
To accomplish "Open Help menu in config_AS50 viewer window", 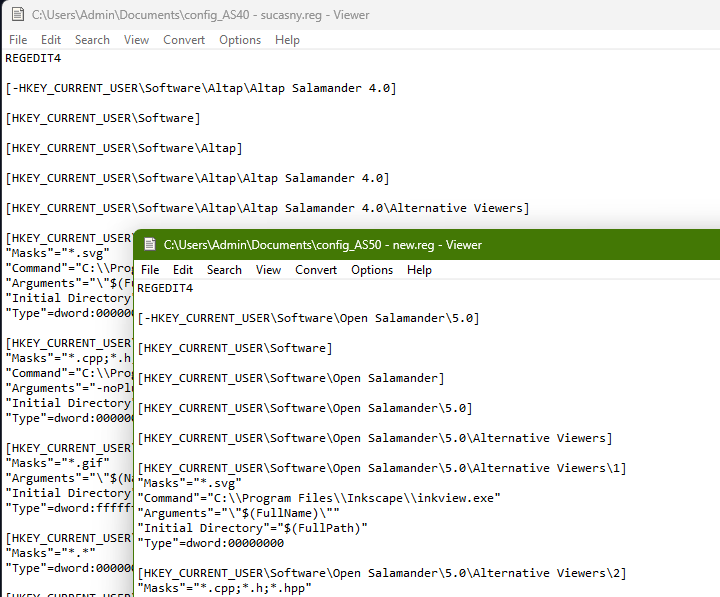I will point(419,270).
